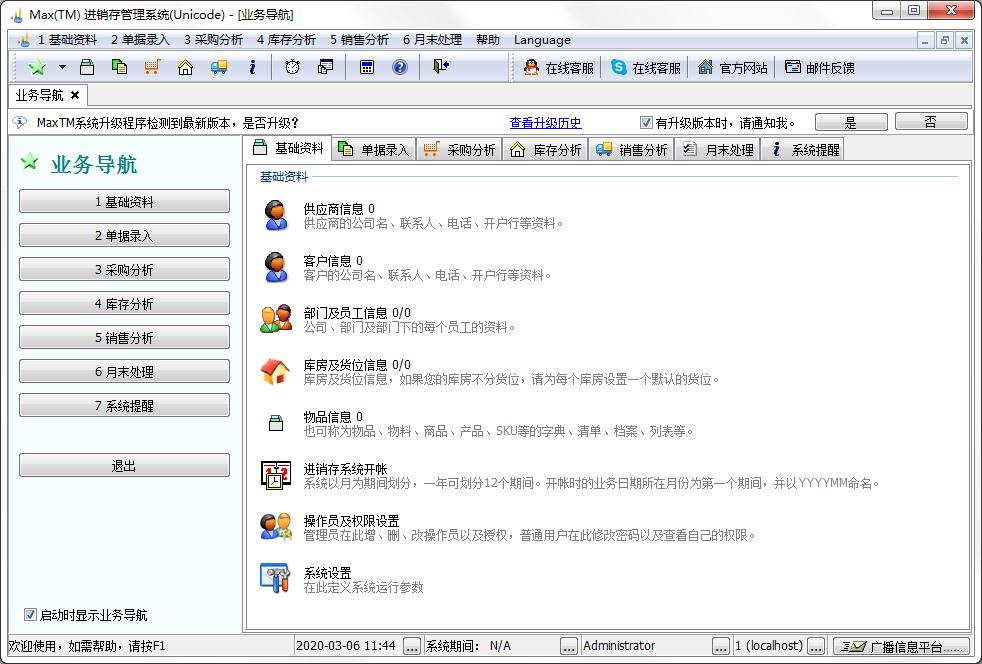Switch to the 库存分析 tab
Viewport: 982px width, 664px height.
pyautogui.click(x=545, y=150)
